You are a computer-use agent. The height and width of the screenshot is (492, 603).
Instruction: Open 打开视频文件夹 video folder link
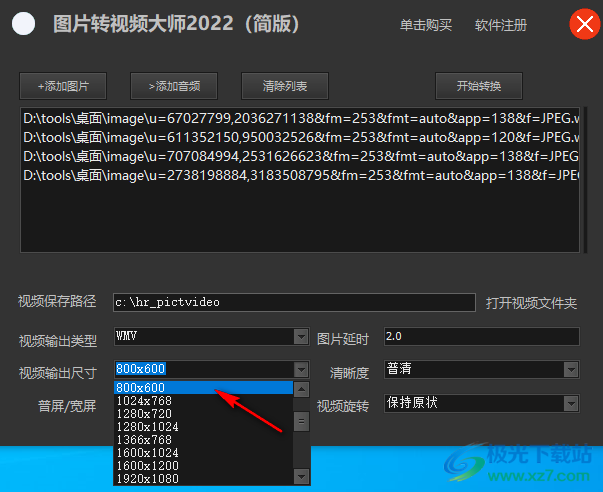531,303
